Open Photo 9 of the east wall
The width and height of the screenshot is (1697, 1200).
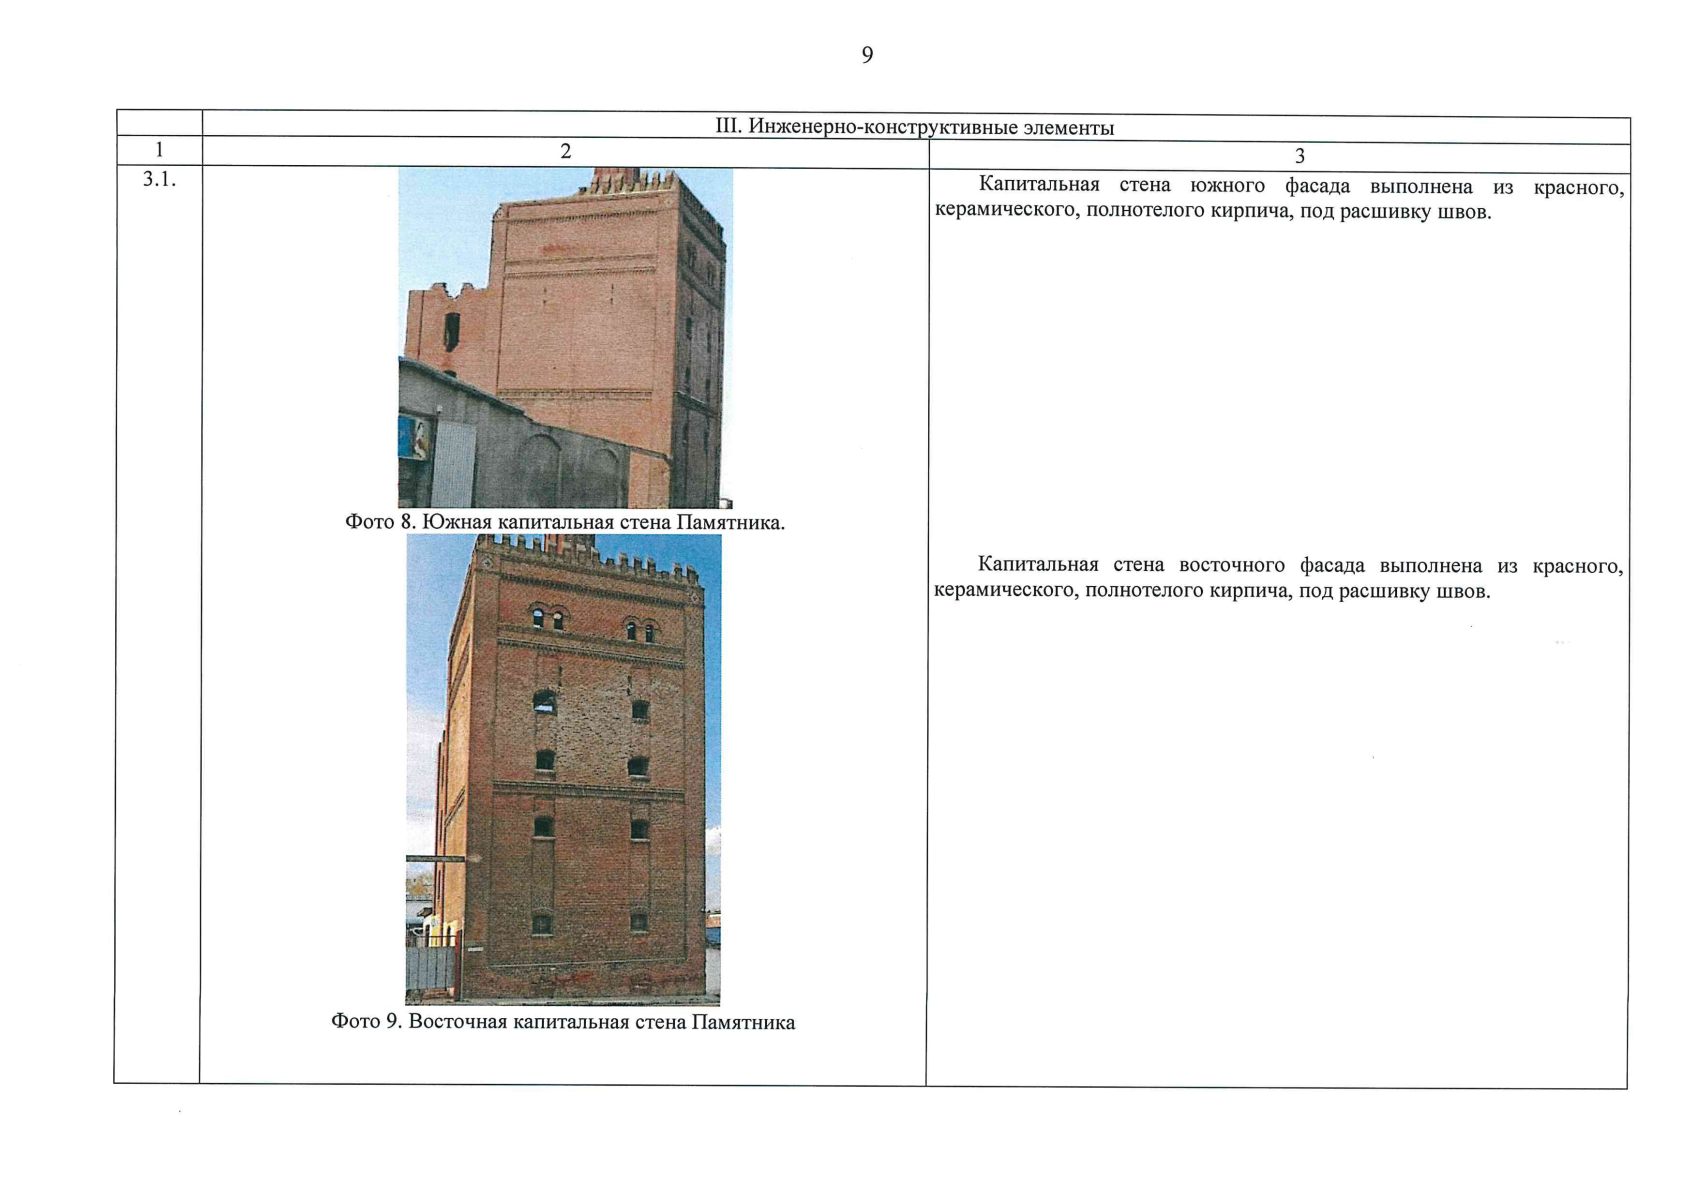(563, 769)
